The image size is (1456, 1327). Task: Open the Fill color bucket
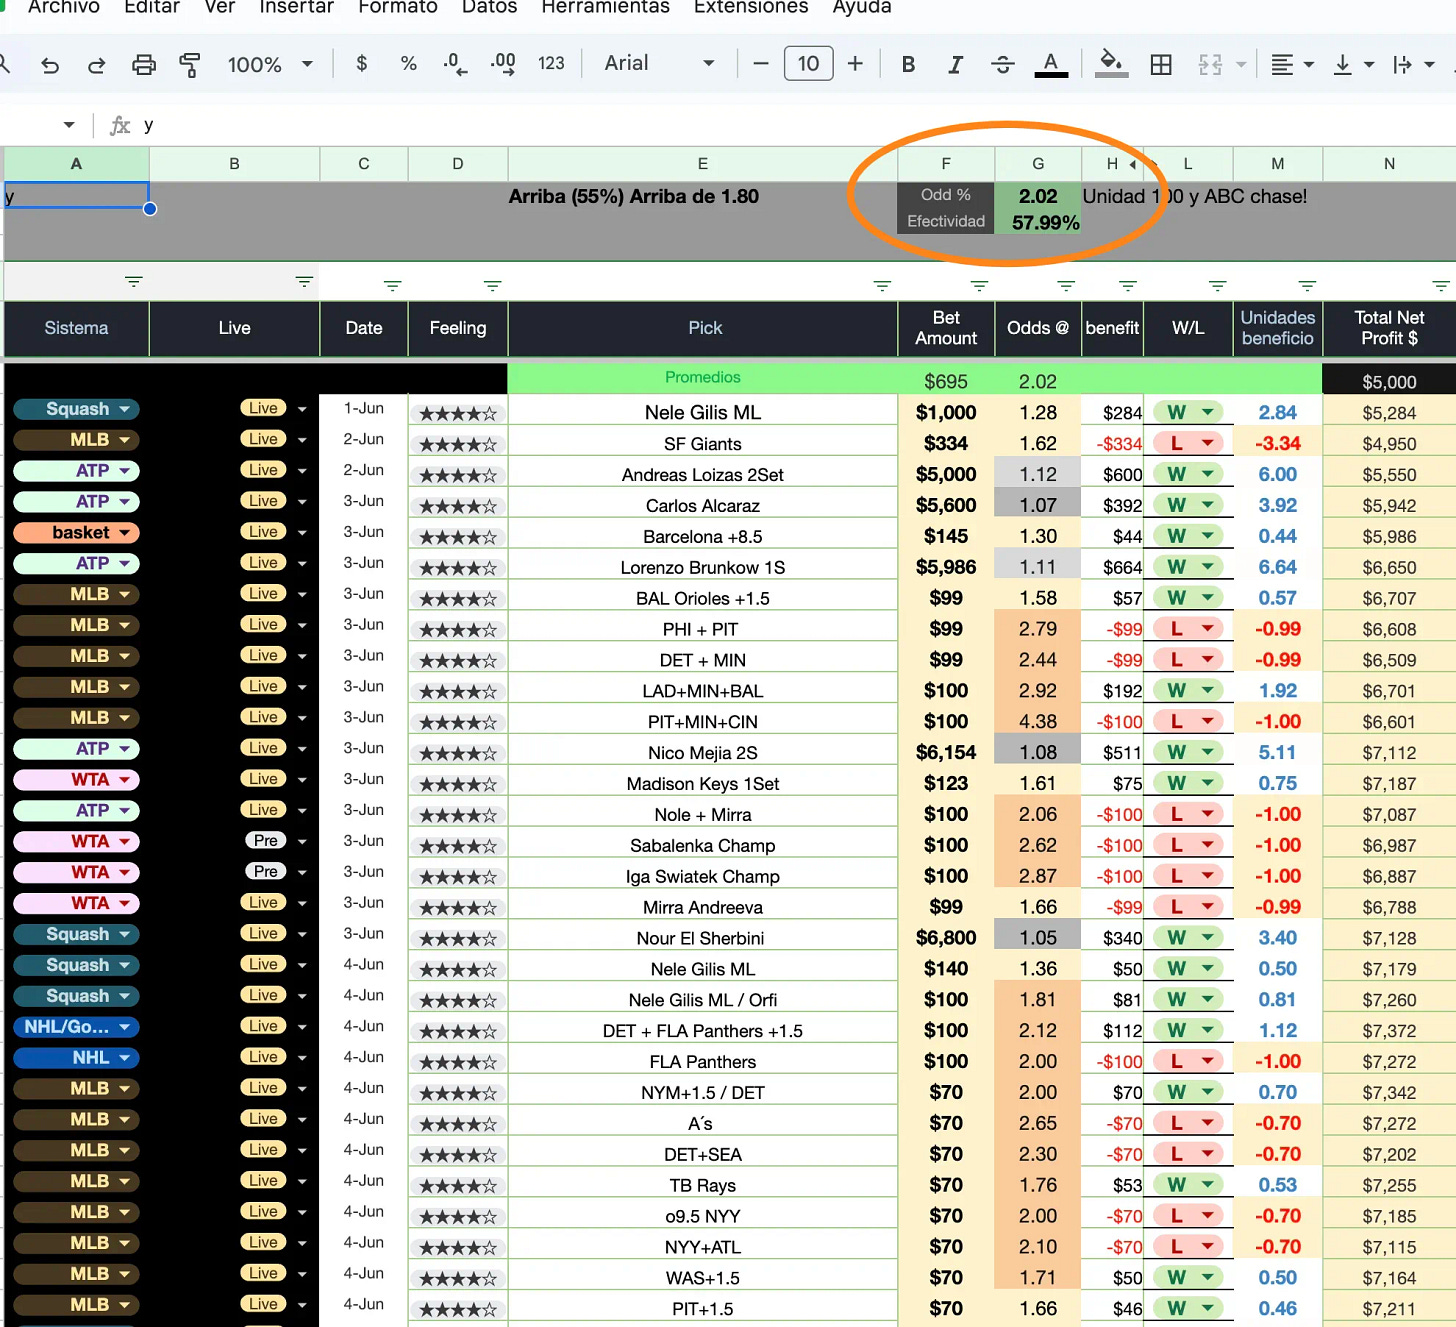pyautogui.click(x=1111, y=64)
